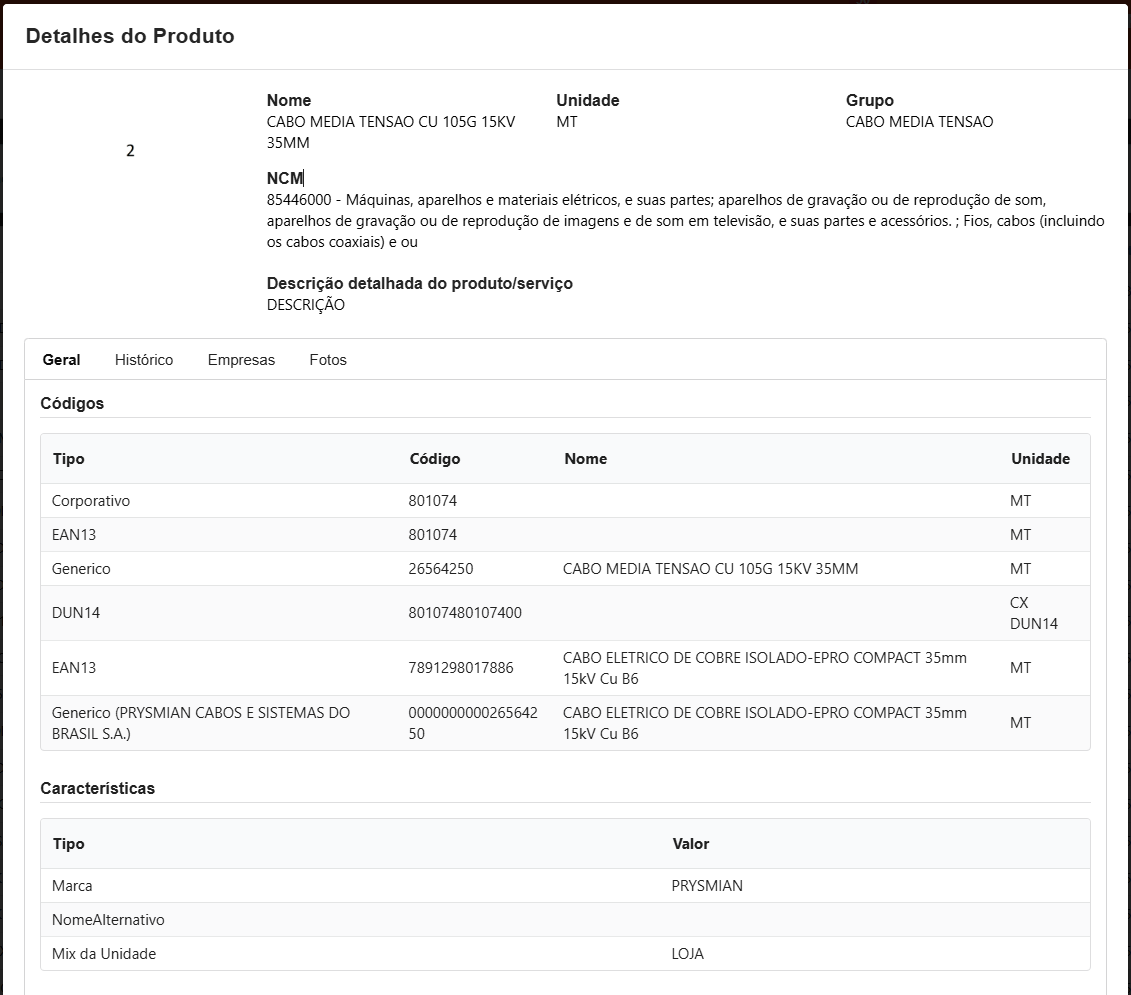Click the Código column header
Viewport: 1131px width, 995px height.
435,459
